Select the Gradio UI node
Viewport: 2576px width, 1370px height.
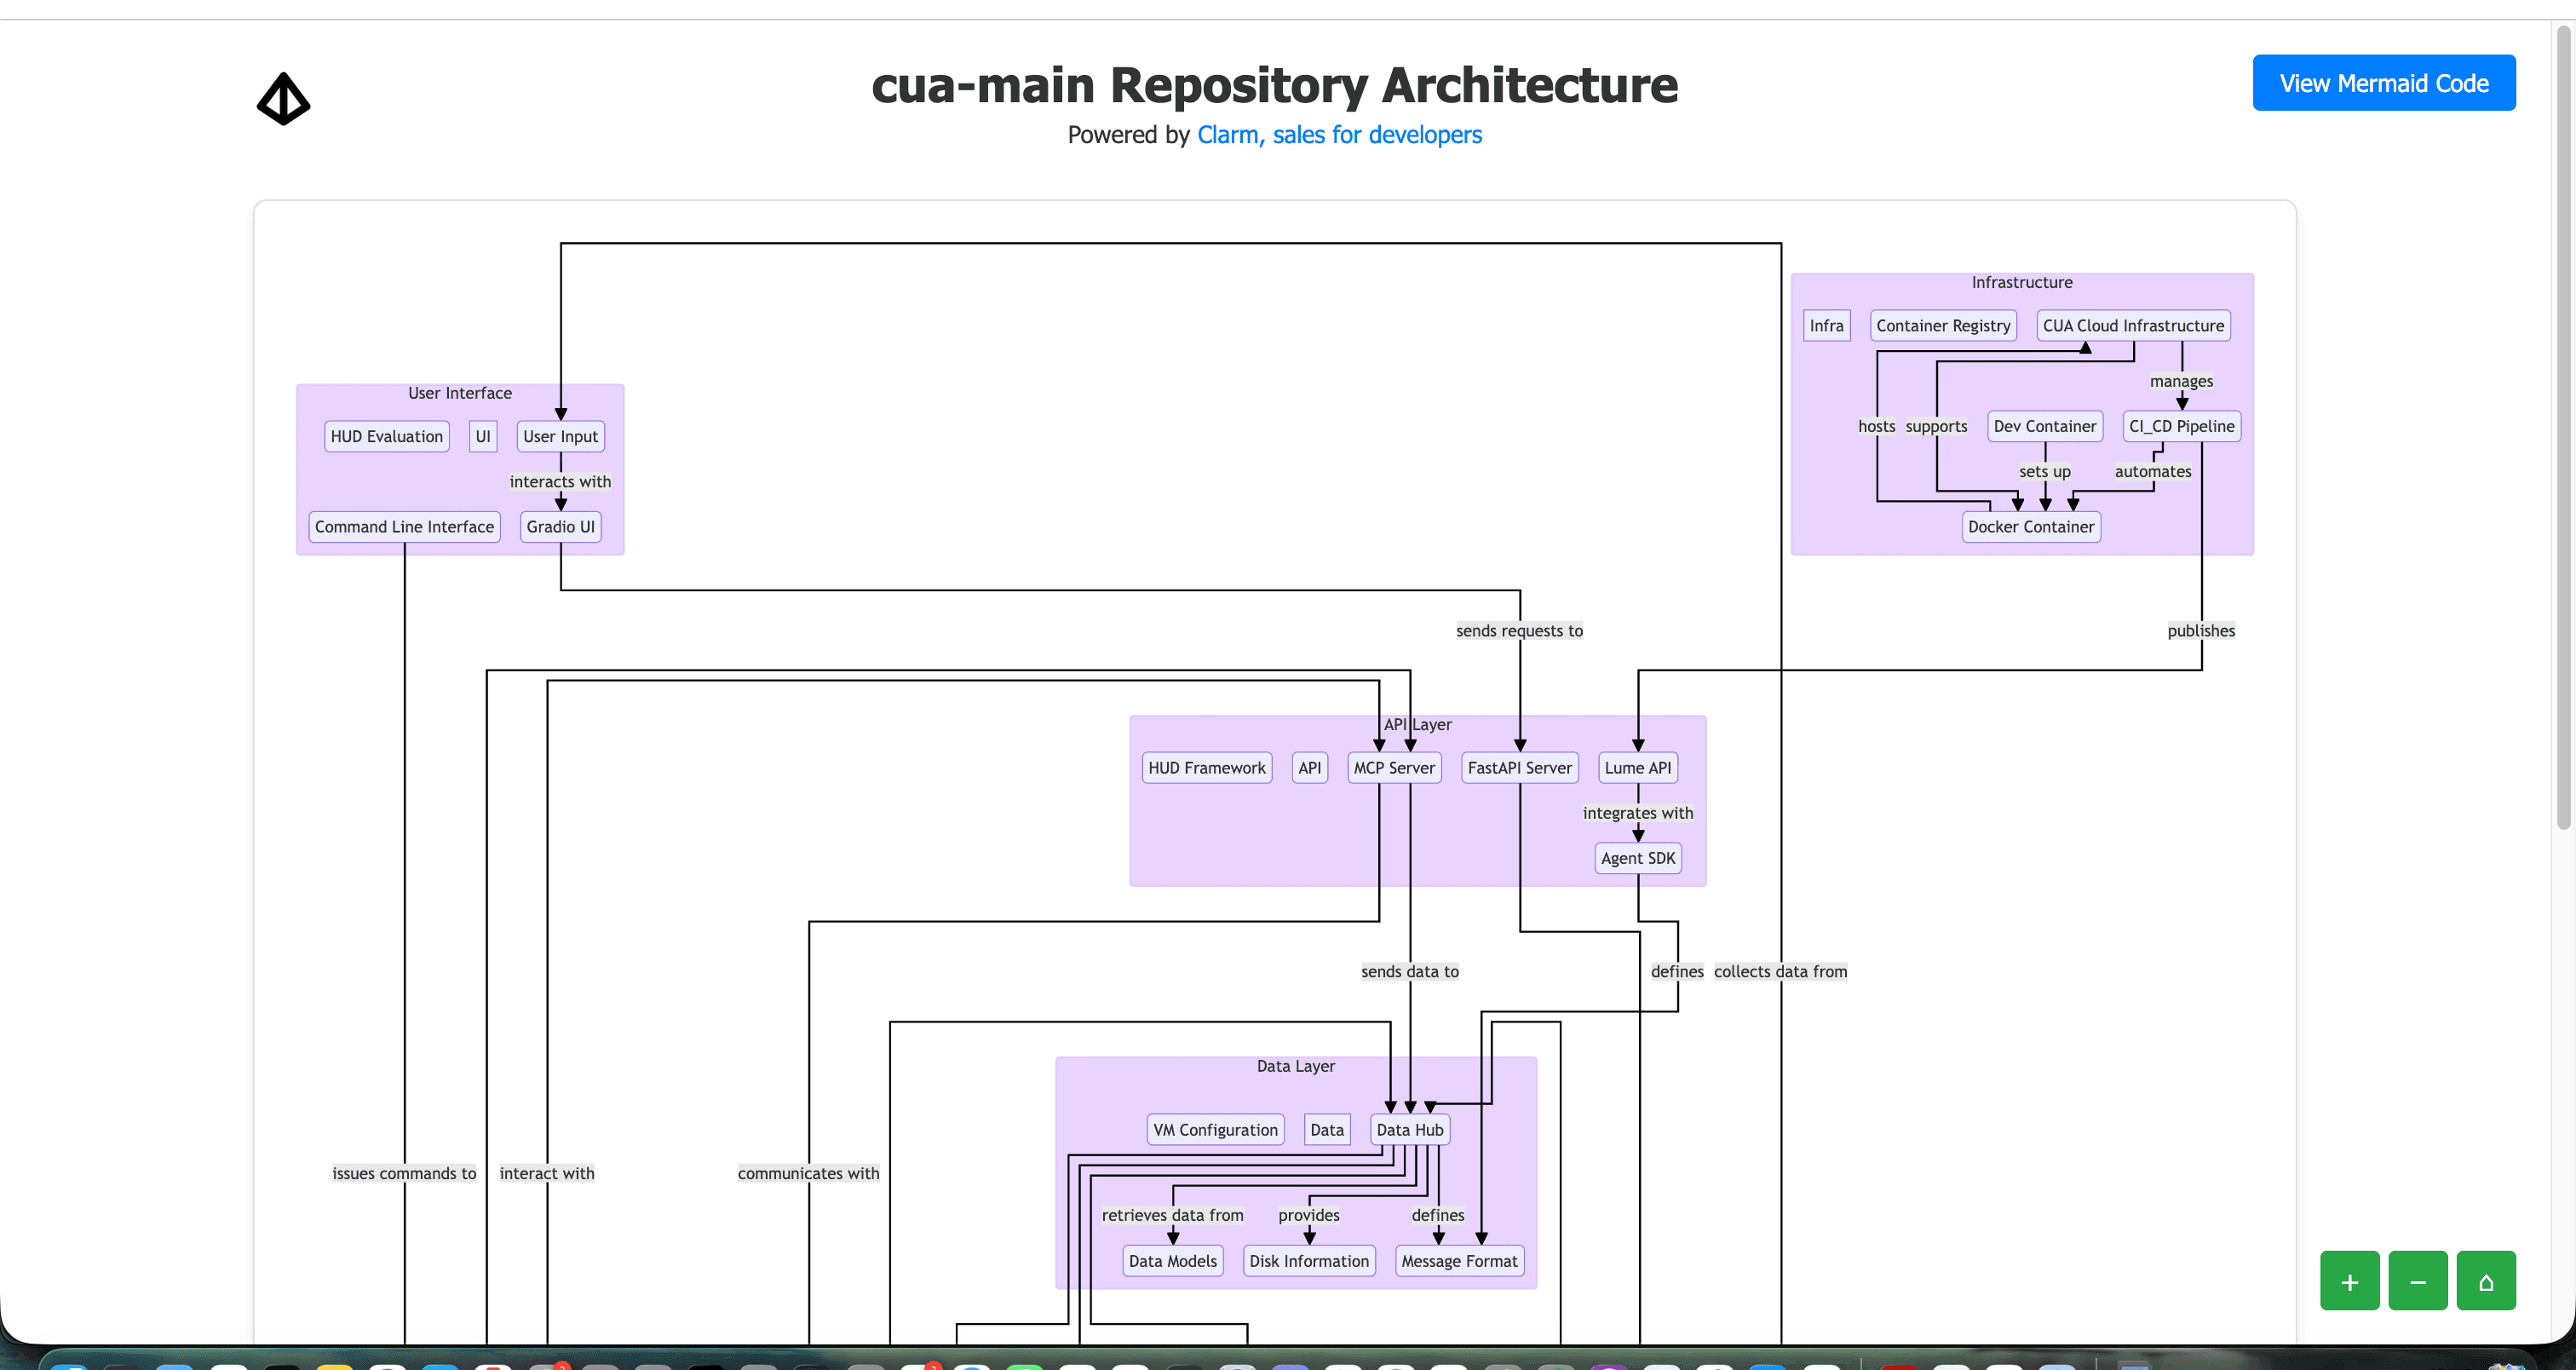pyautogui.click(x=560, y=526)
